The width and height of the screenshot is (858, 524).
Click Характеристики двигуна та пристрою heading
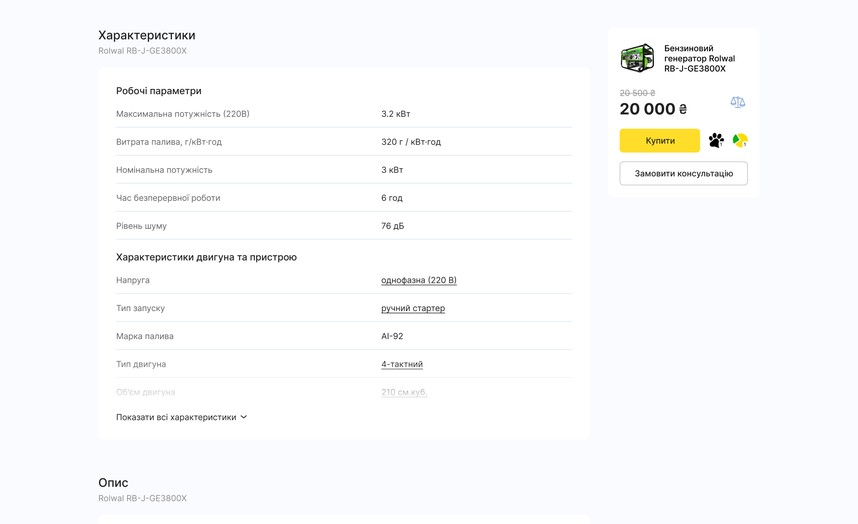click(206, 257)
